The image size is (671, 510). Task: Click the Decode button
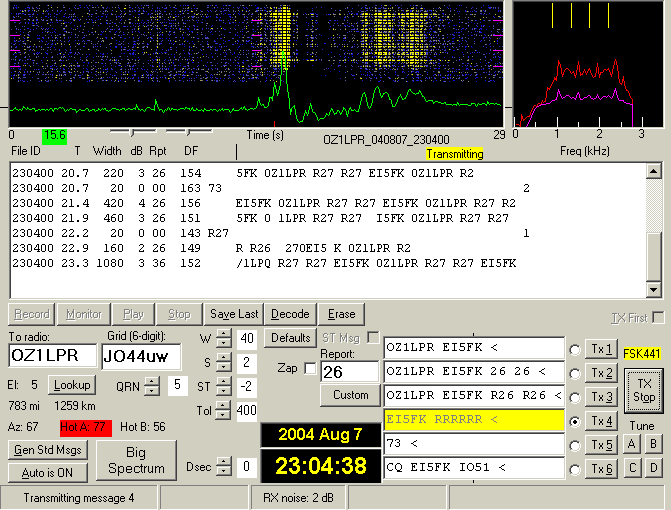point(290,314)
